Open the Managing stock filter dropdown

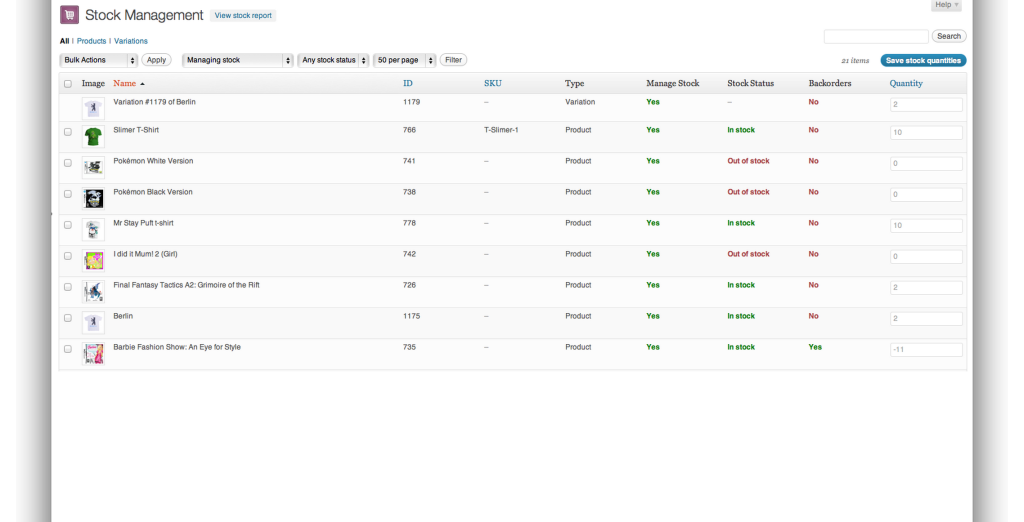[238, 60]
